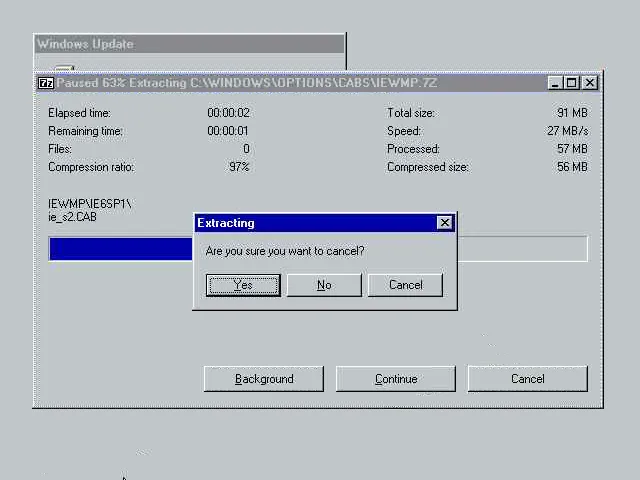Click the Compressed size value 56 MB
This screenshot has width=640, height=480.
coord(572,167)
